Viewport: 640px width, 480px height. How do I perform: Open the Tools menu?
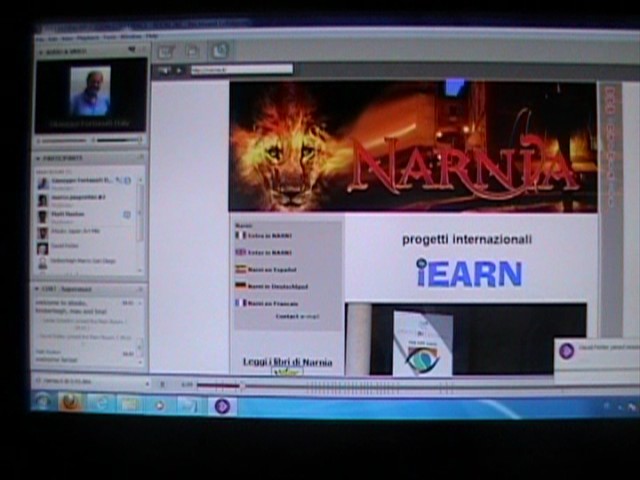109,37
